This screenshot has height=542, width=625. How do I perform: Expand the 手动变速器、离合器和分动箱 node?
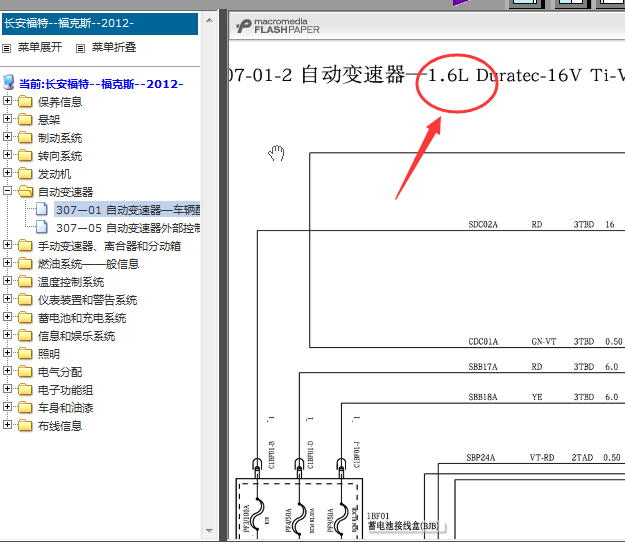[7, 244]
